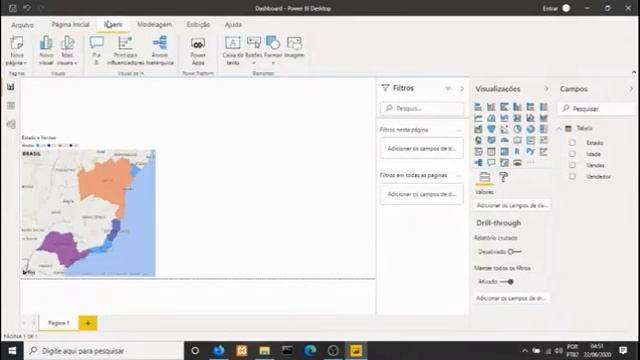Click the Undo arrow in title bar
Image resolution: width=640 pixels, height=360 pixels.
point(27,8)
